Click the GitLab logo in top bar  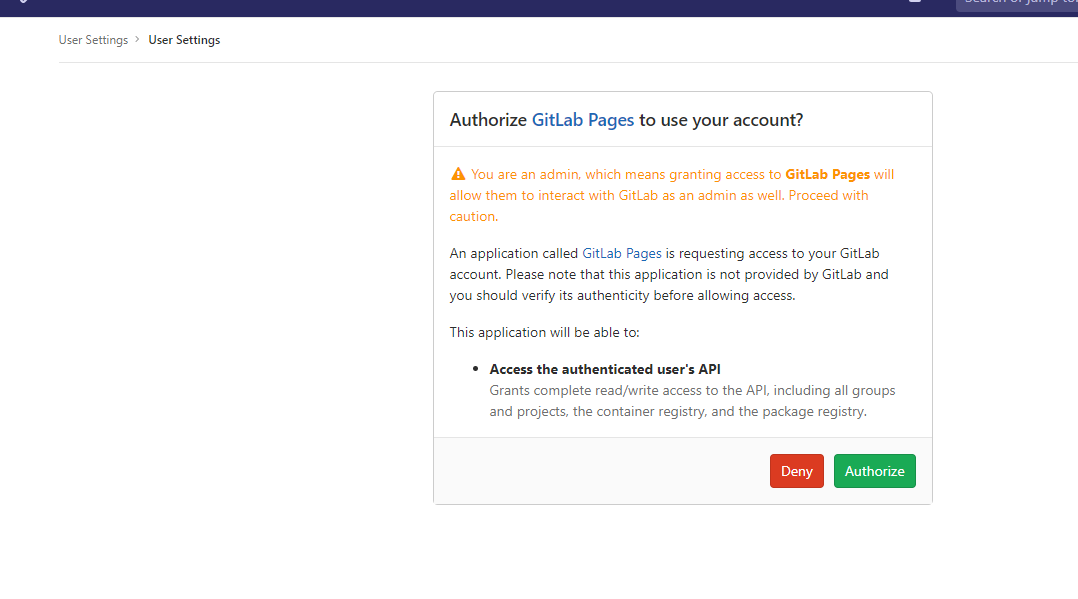23,2
